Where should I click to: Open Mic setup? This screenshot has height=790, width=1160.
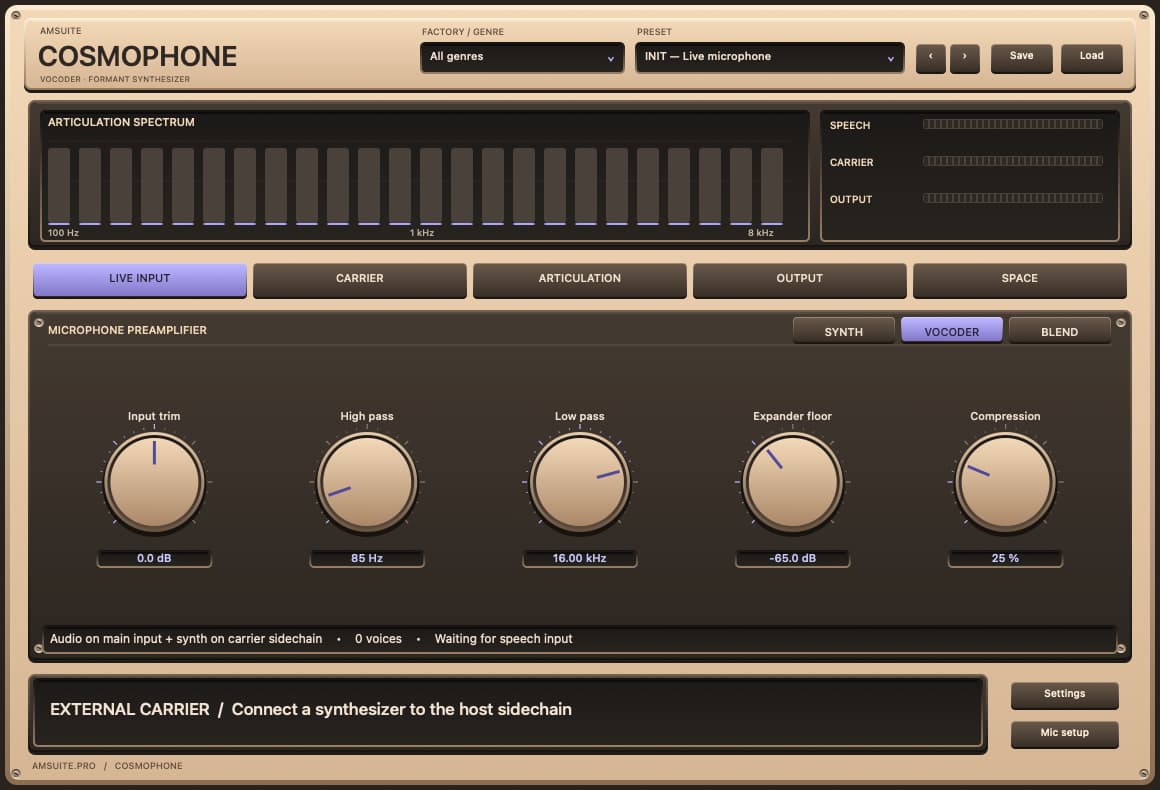point(1065,734)
